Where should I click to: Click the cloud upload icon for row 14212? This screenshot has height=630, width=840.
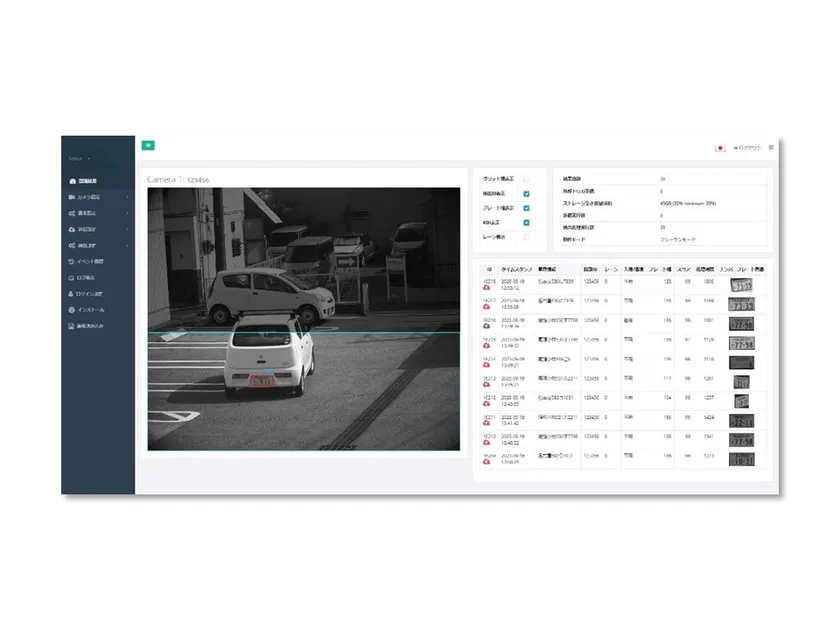click(x=486, y=403)
